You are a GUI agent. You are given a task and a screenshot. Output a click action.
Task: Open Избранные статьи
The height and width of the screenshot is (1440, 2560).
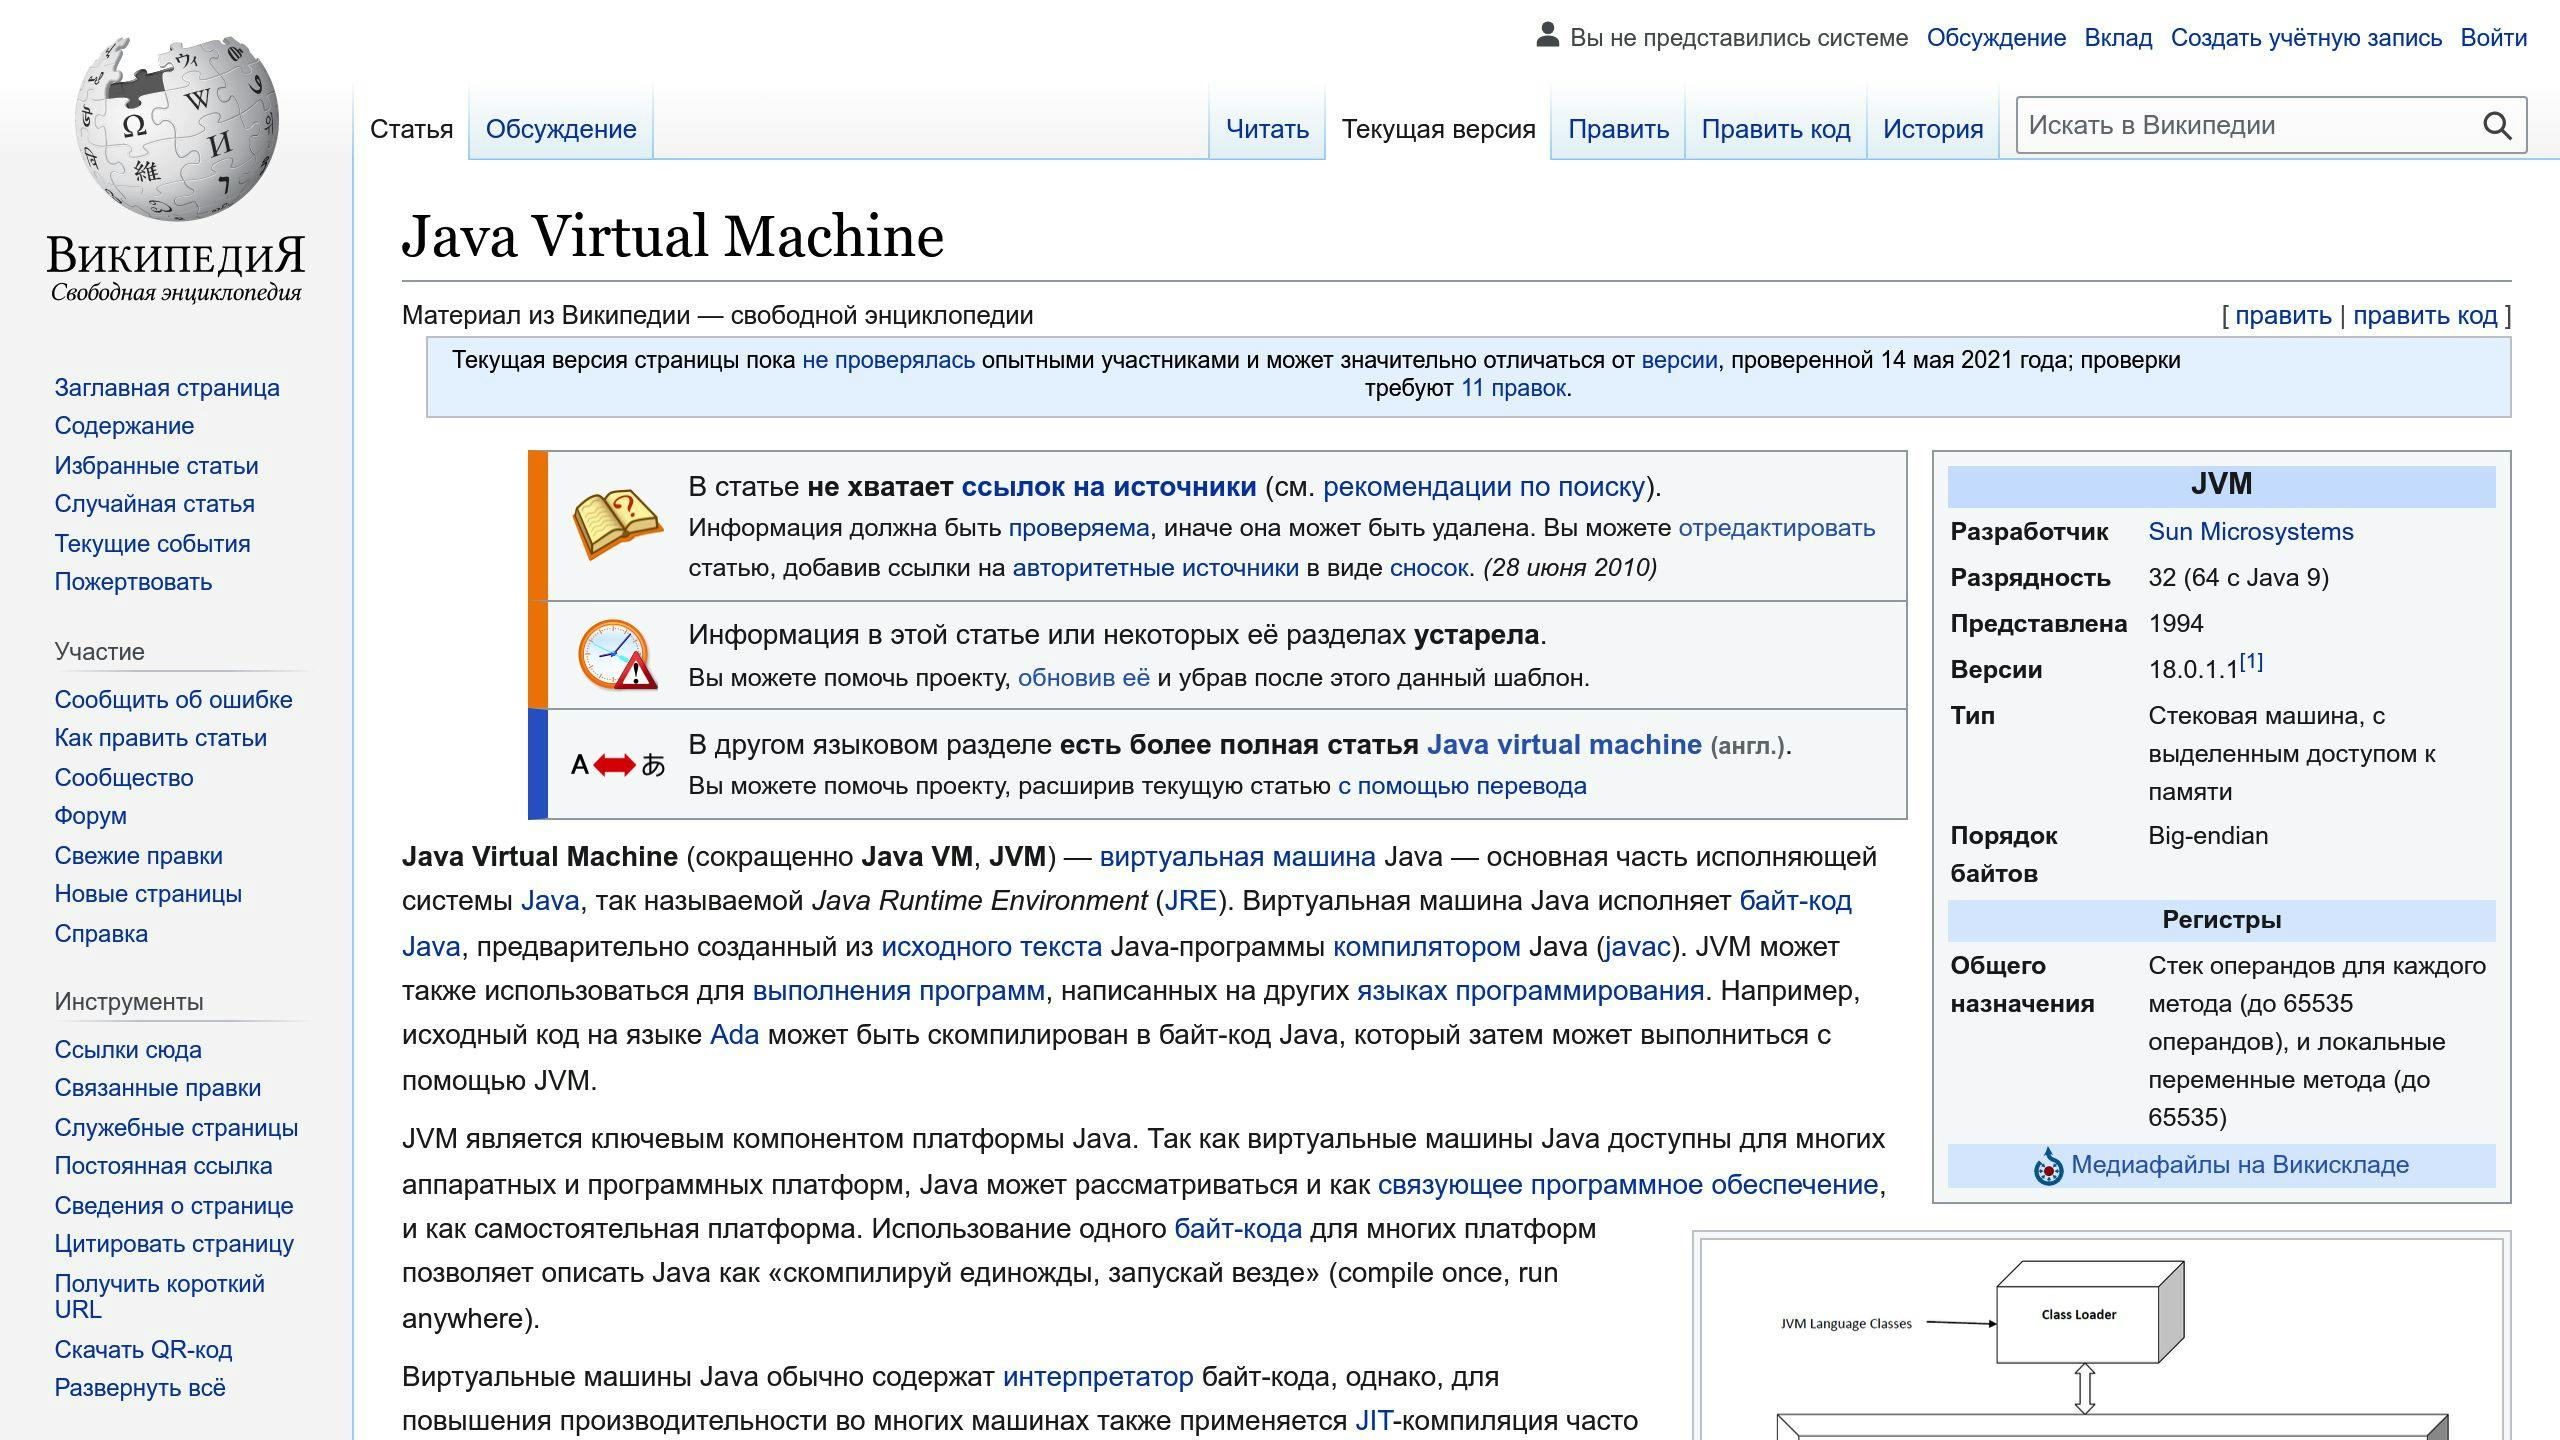tap(156, 466)
